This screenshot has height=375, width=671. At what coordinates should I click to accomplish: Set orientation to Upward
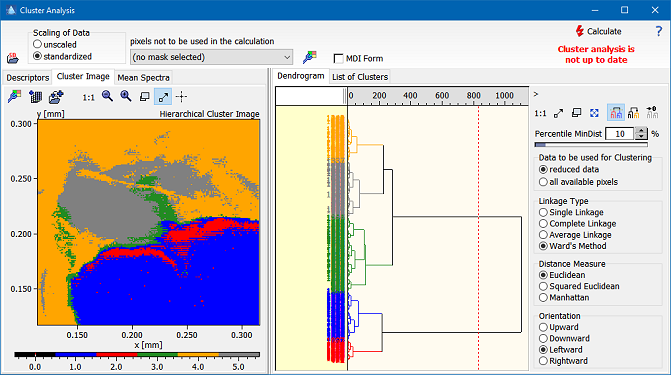pos(559,327)
